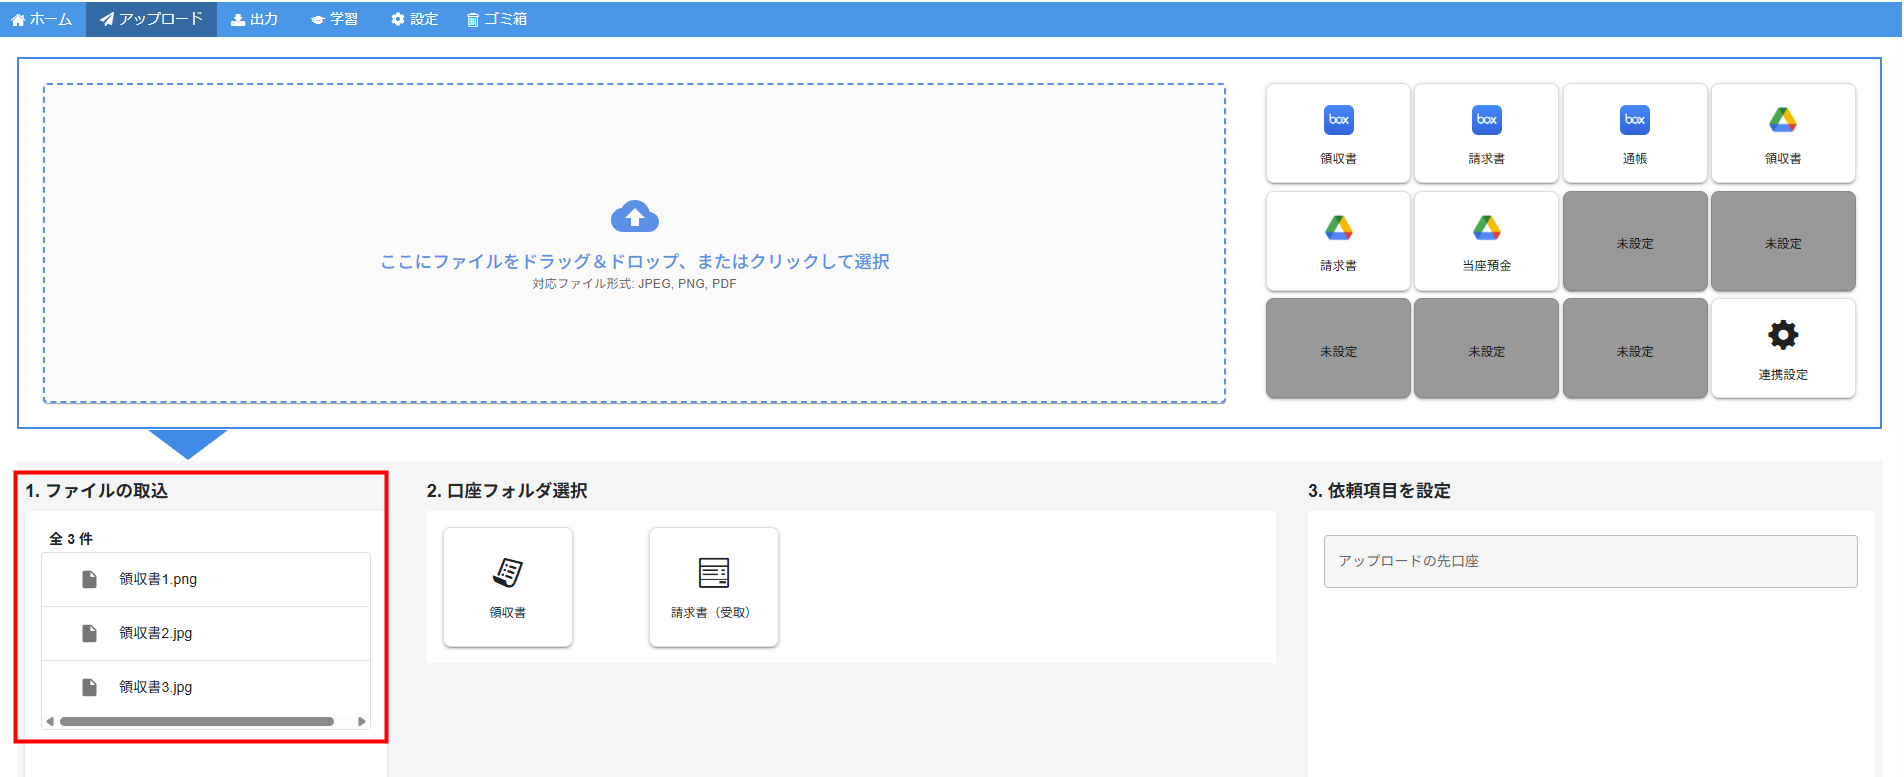Open the ゴミ箱 trash page
The height and width of the screenshot is (777, 1904).
coord(497,19)
